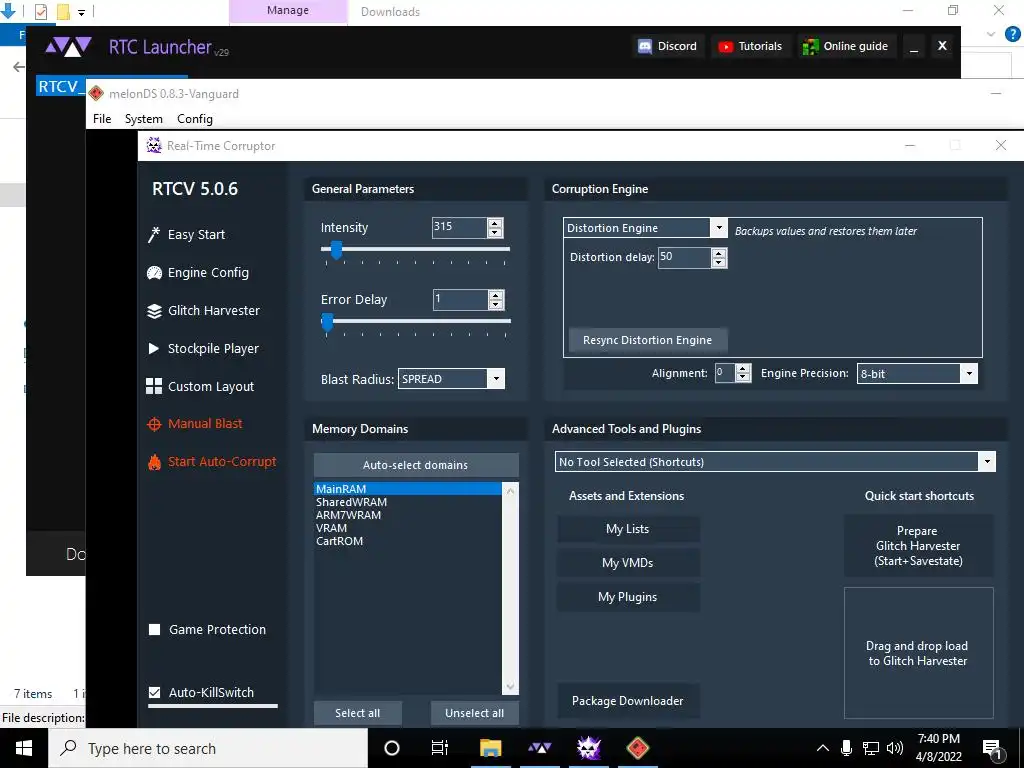Viewport: 1024px width, 768px height.
Task: Click the RTC Launcher logo
Action: click(68, 47)
